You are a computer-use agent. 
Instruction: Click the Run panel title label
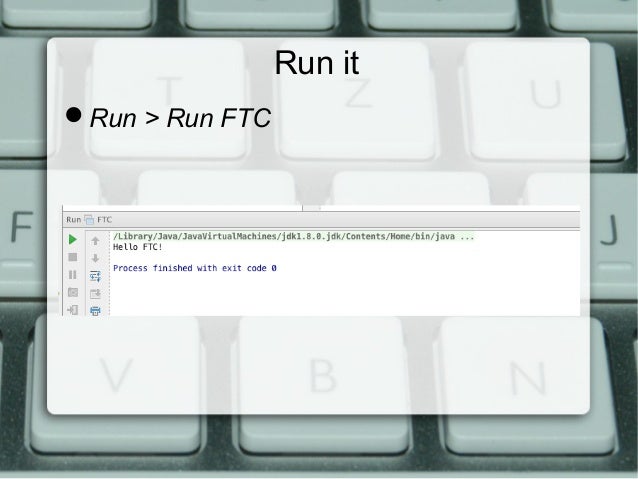pyautogui.click(x=74, y=220)
